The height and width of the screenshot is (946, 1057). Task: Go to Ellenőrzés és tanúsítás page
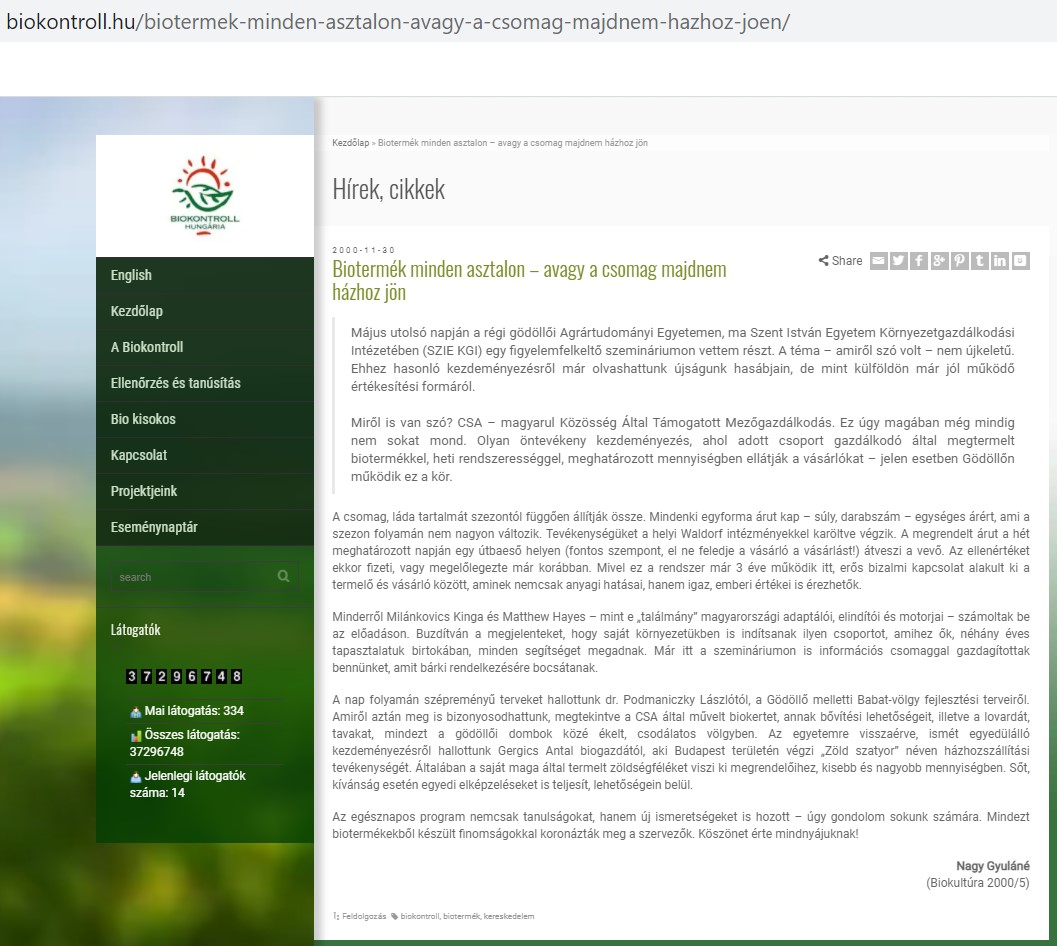175,383
